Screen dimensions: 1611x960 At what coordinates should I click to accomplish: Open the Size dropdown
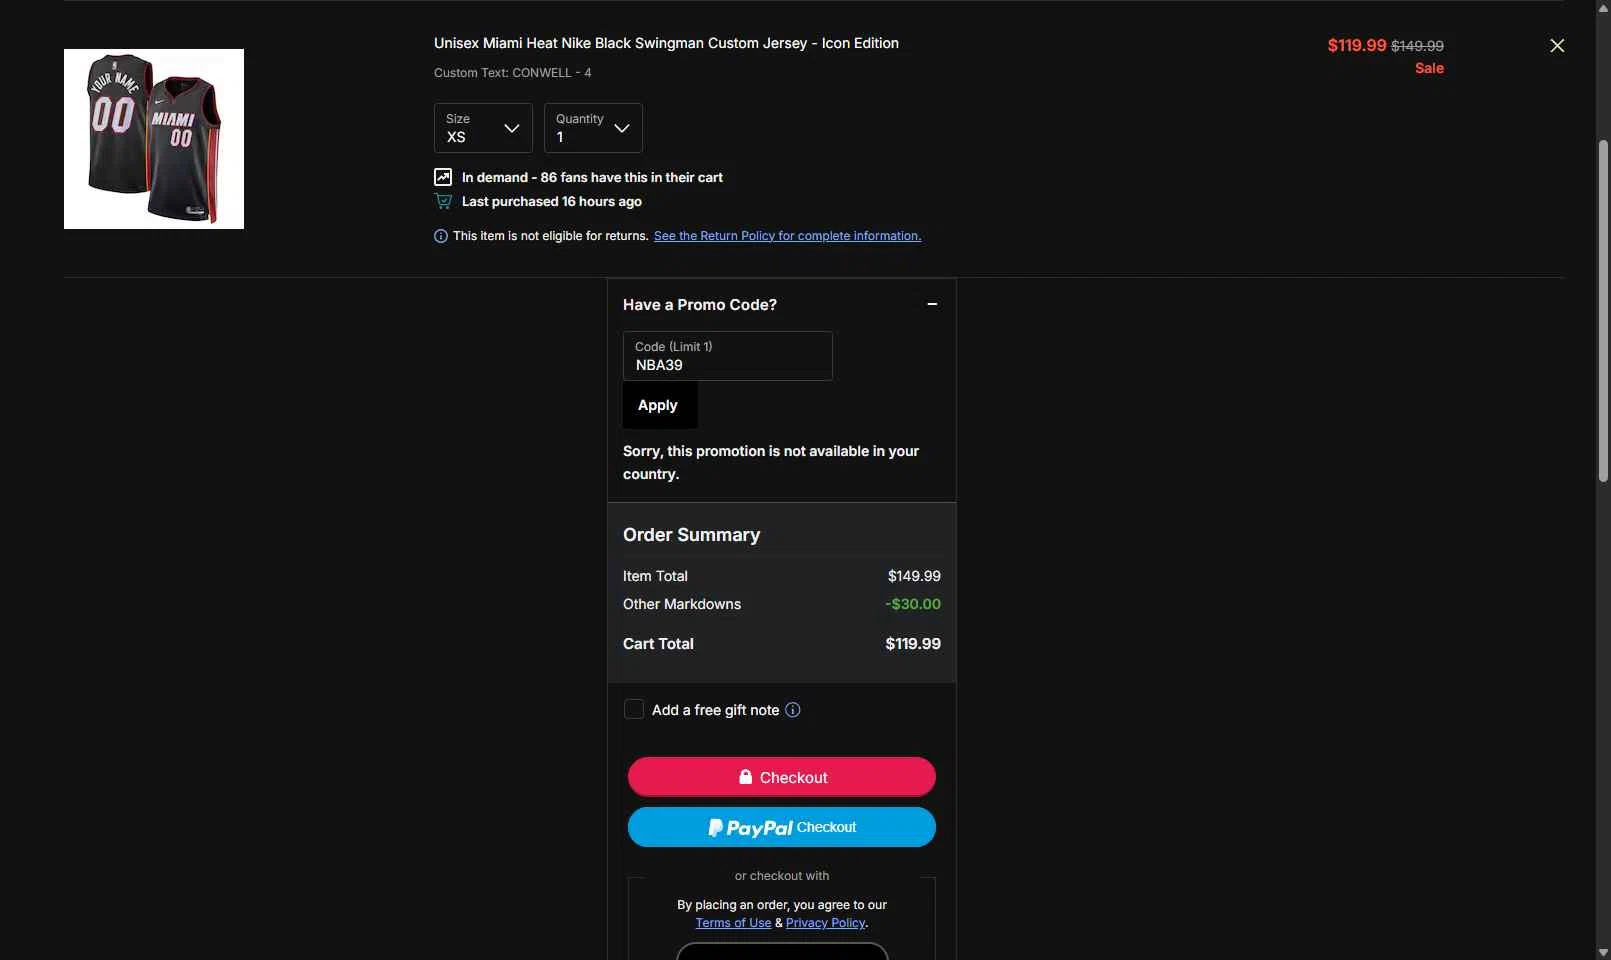483,128
